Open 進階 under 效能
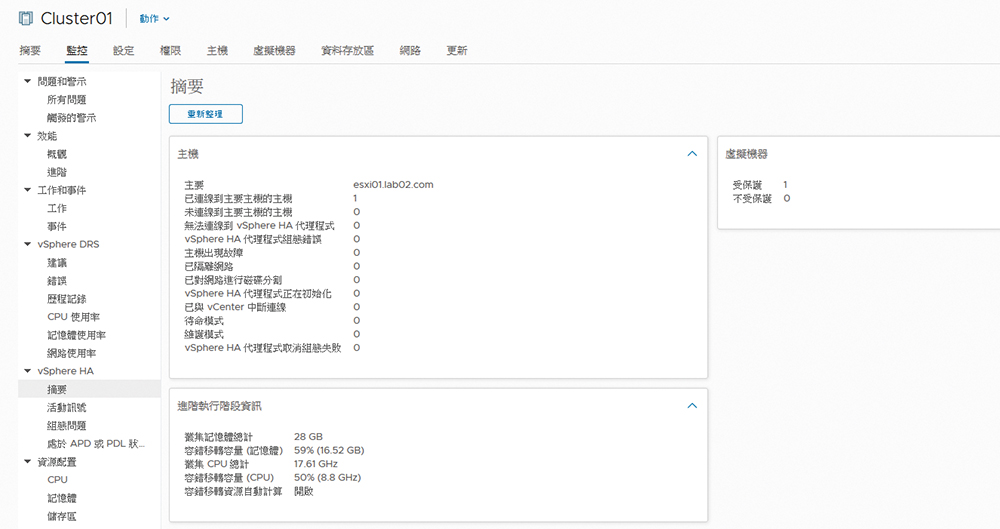 (57, 172)
